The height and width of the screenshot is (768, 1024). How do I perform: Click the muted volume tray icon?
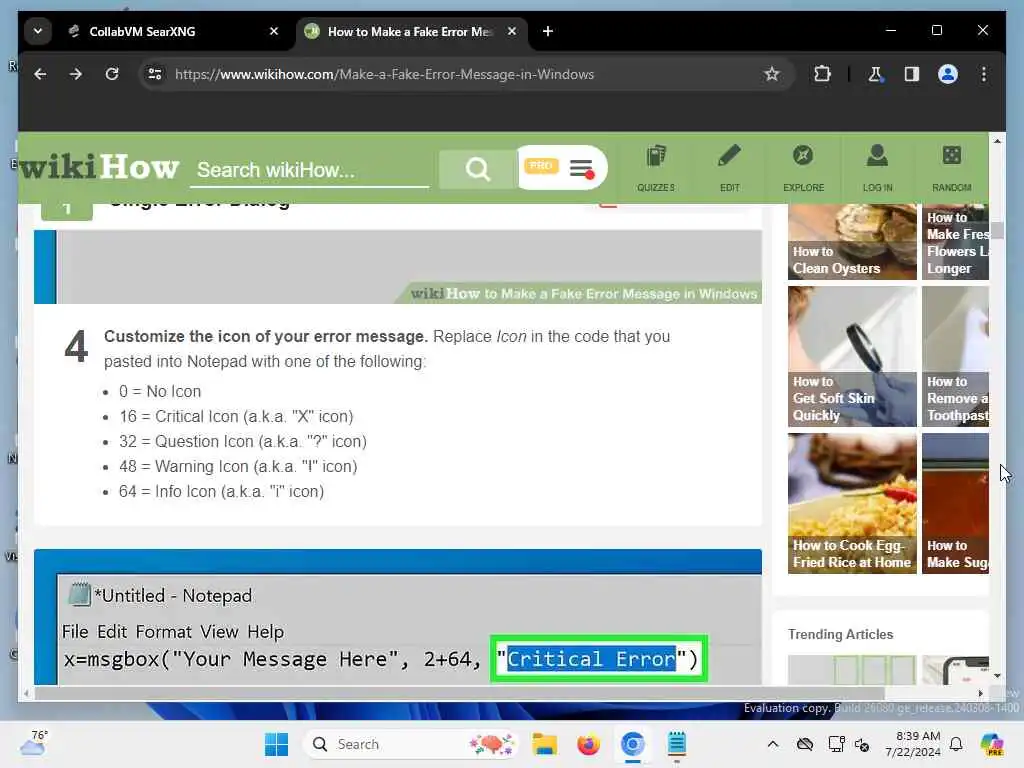coord(862,744)
